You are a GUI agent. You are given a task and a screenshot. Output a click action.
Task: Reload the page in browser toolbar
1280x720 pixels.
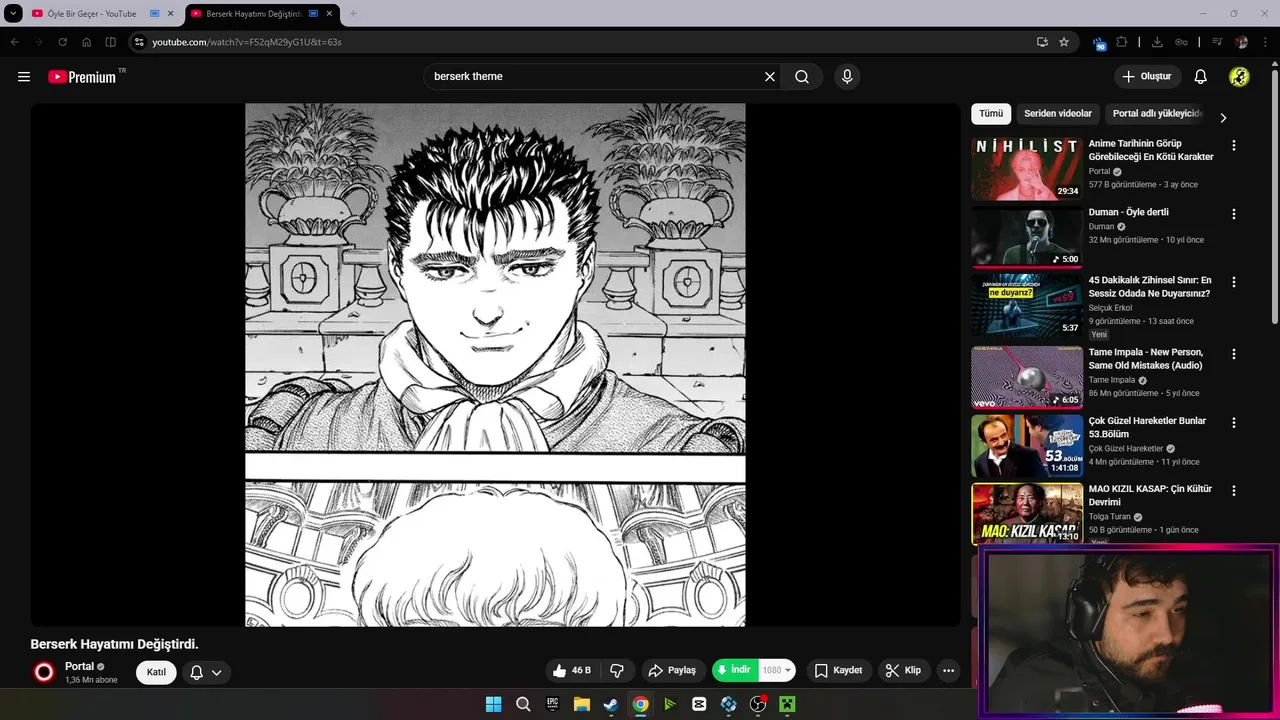click(62, 42)
